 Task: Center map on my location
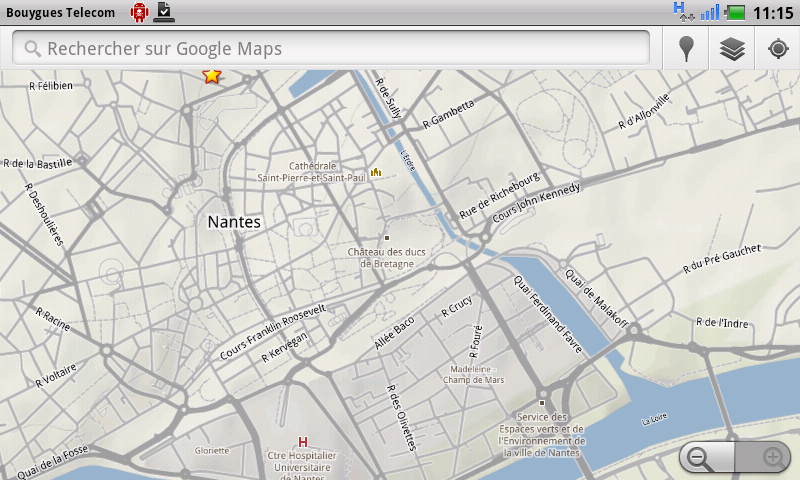778,48
